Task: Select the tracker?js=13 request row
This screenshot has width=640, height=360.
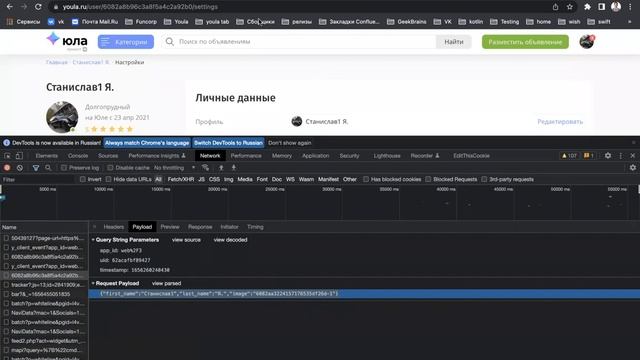Action: coord(44,285)
